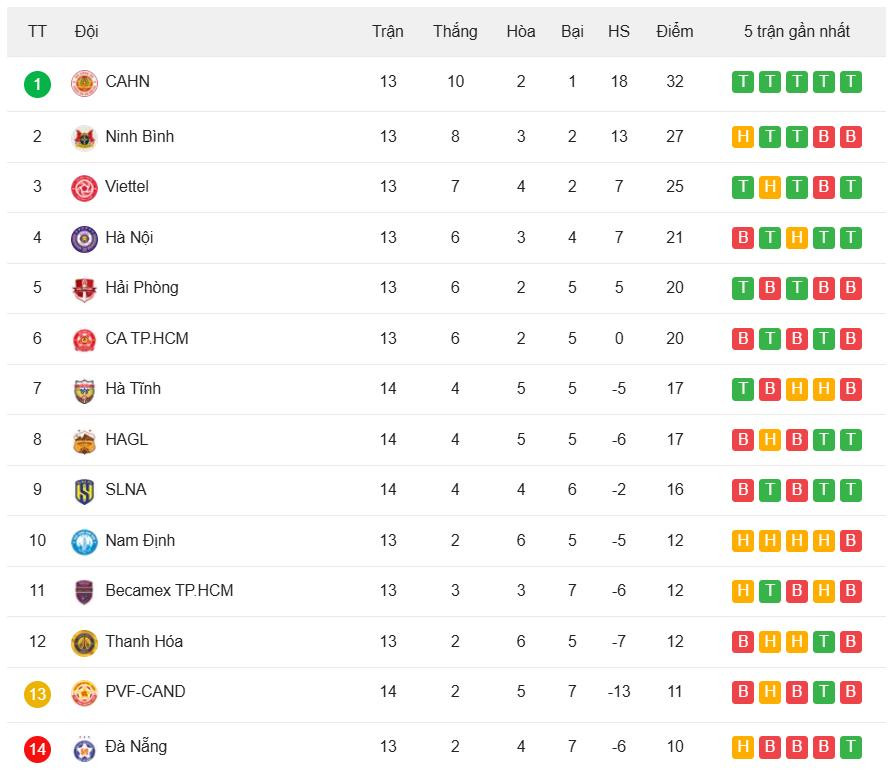Image resolution: width=889 pixels, height=775 pixels.
Task: Click the Nam Định club logo
Action: (x=84, y=542)
